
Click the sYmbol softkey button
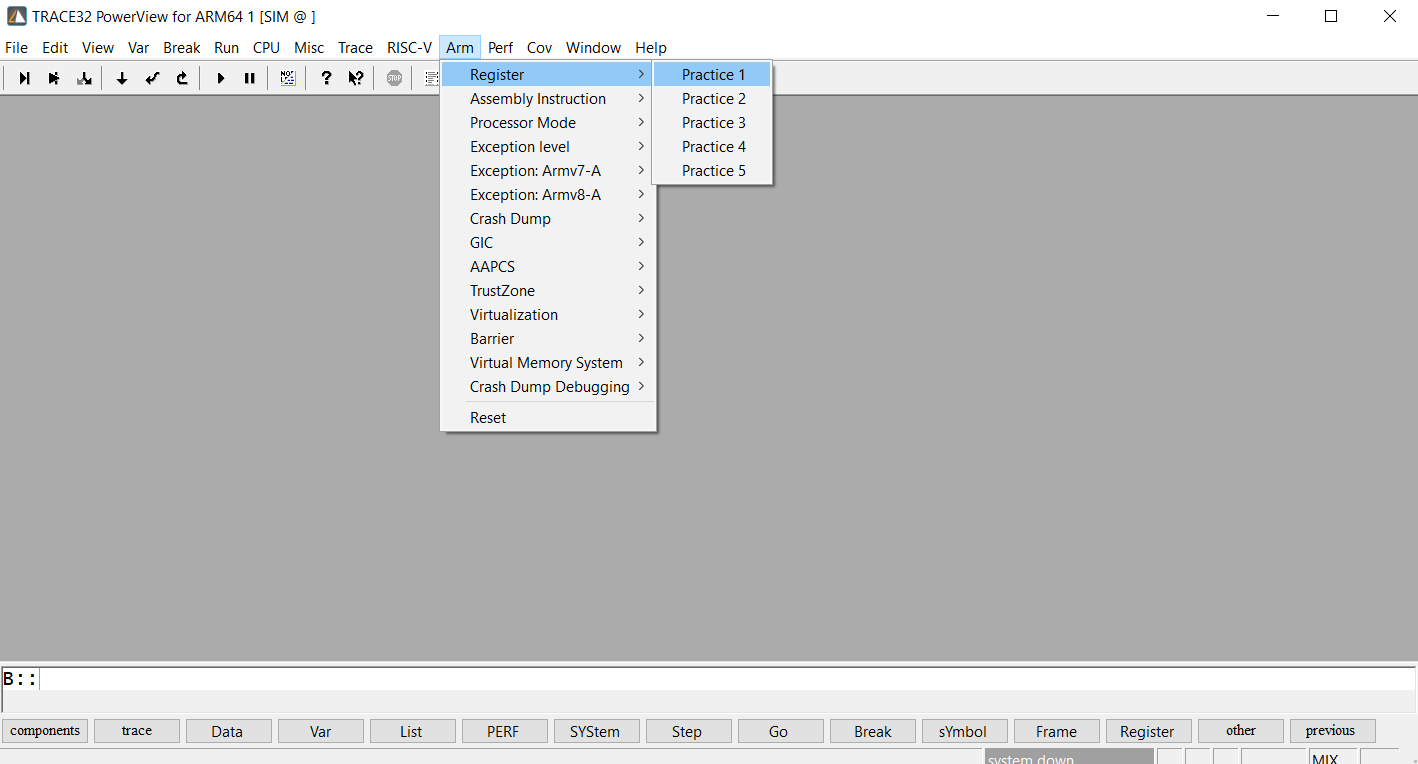[965, 731]
